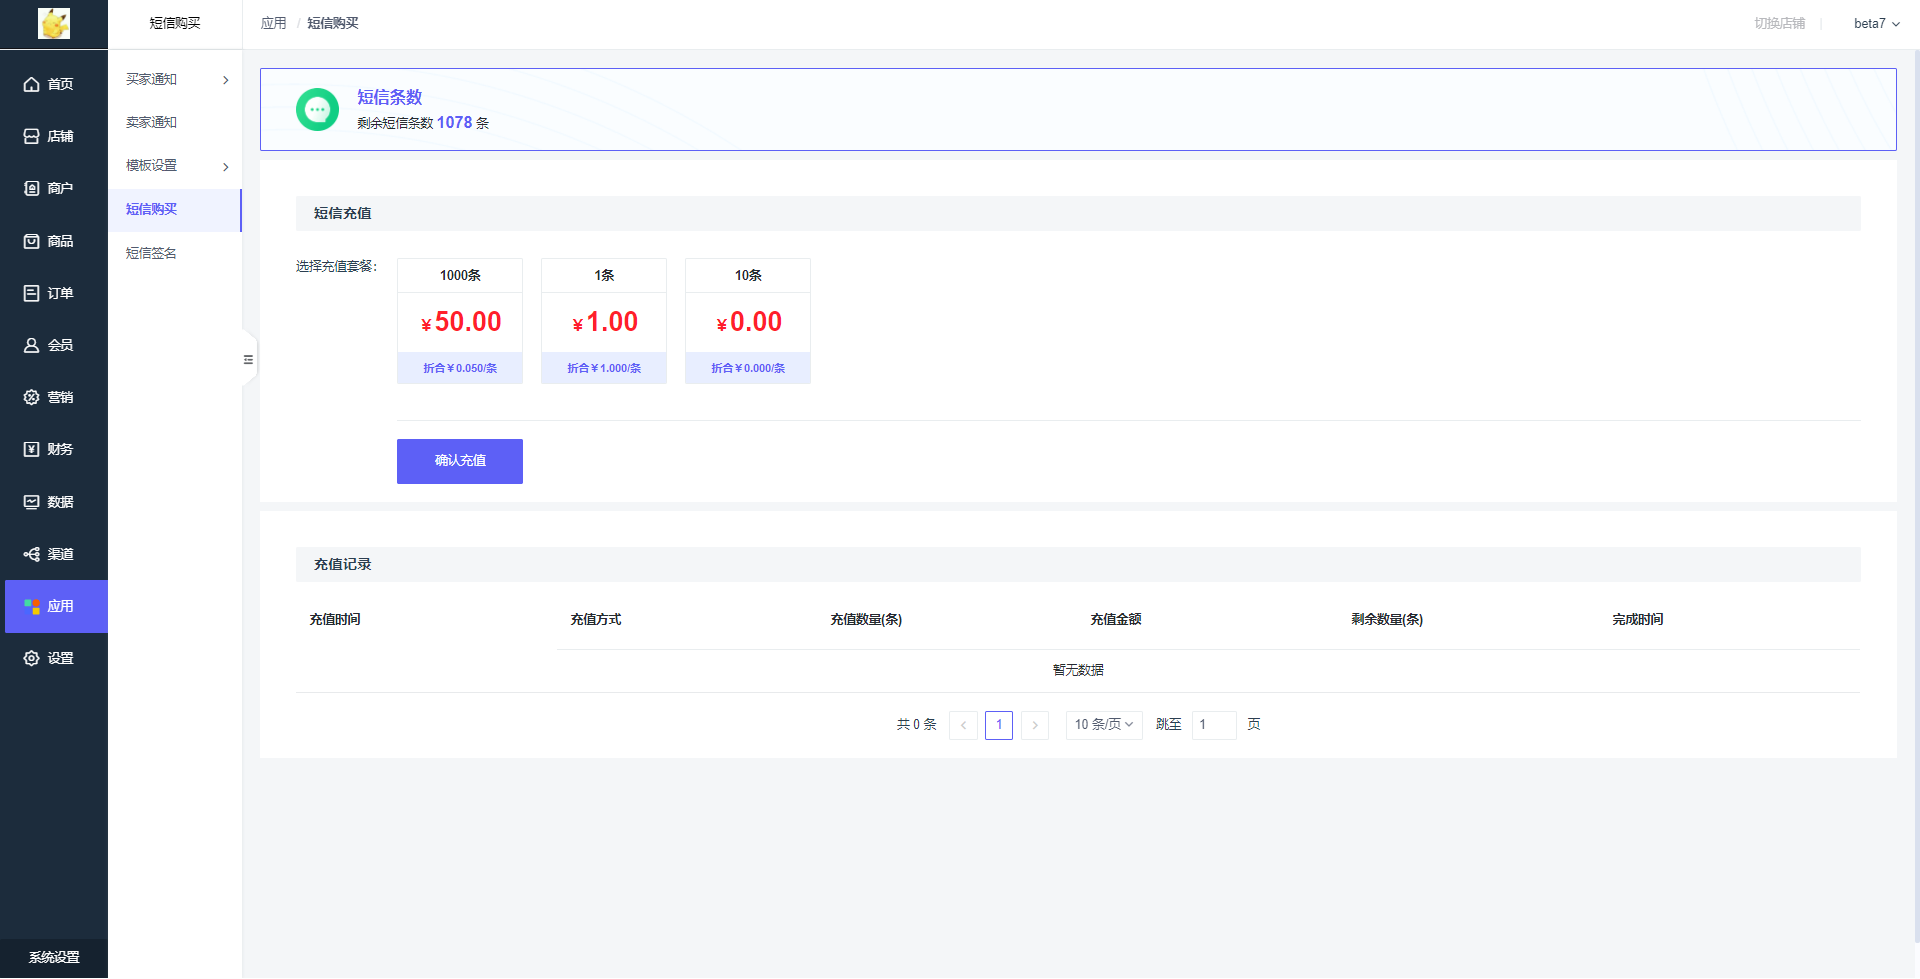Click the 渠道 channel icon
Image resolution: width=1920 pixels, height=979 pixels.
pos(31,554)
